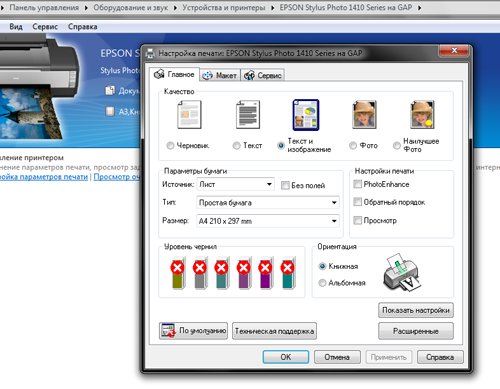Switch to the Макет tab
The image size is (500, 389).
[220, 76]
